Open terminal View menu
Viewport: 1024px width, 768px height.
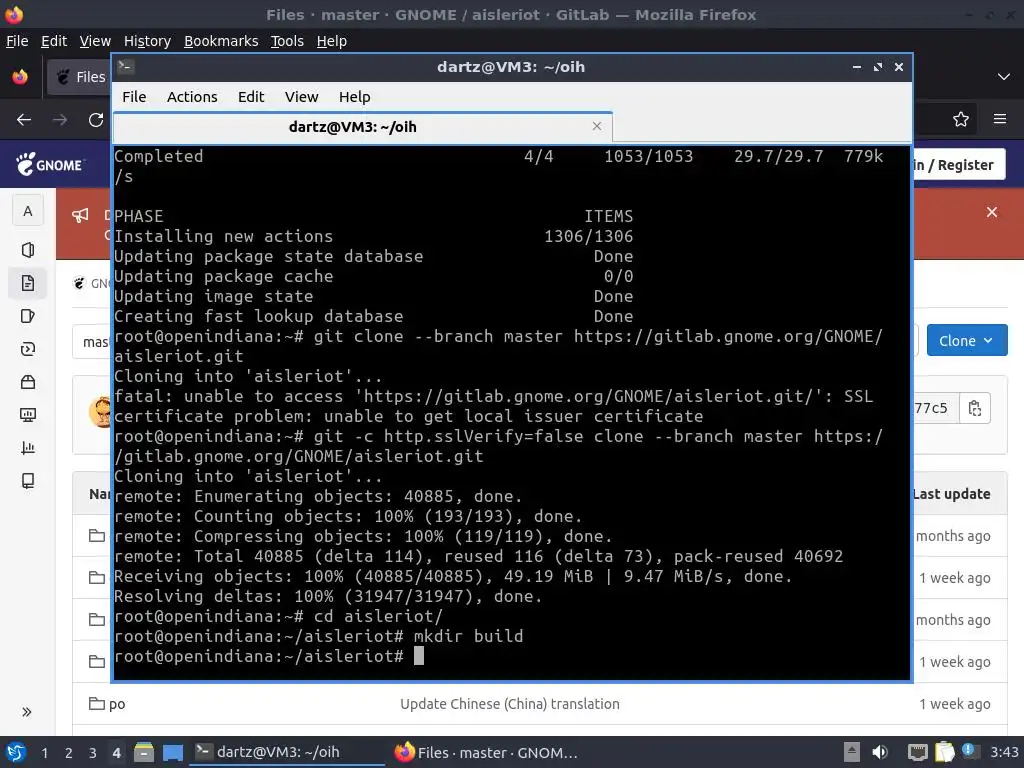[x=301, y=97]
